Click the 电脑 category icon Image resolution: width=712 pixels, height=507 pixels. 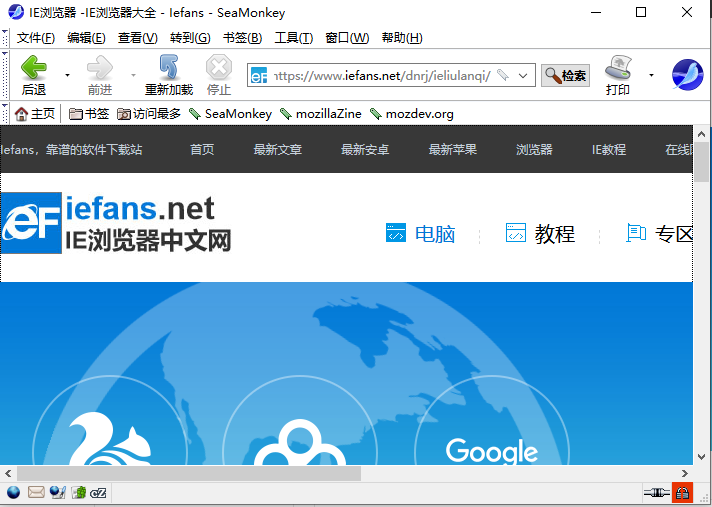coord(396,233)
